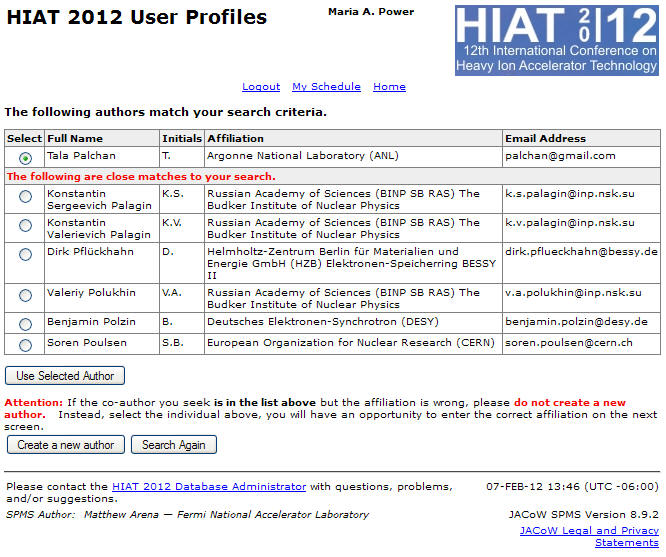
Task: Click the initials S.B. cell
Action: coord(182,344)
